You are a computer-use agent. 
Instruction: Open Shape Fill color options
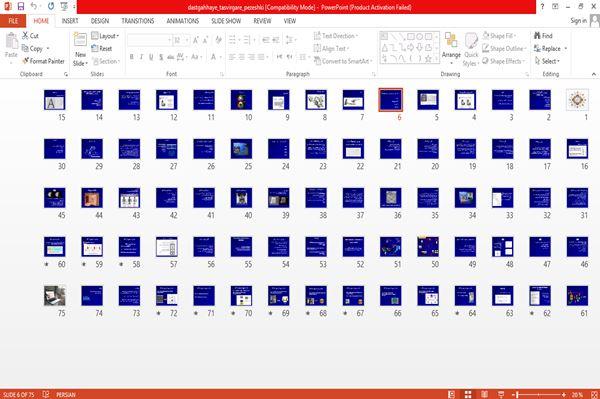coord(499,36)
